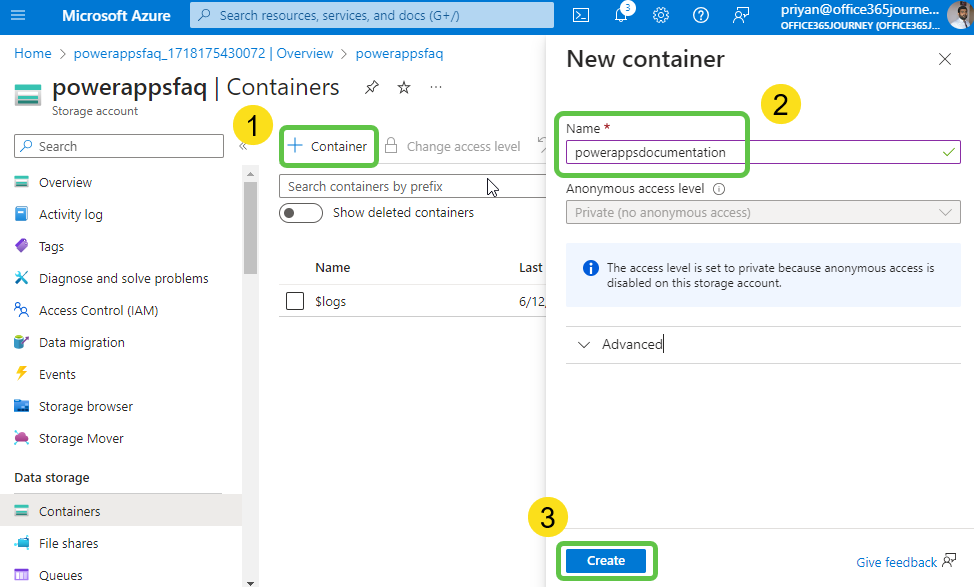Open the Help question mark menu
974x587 pixels.
(700, 15)
